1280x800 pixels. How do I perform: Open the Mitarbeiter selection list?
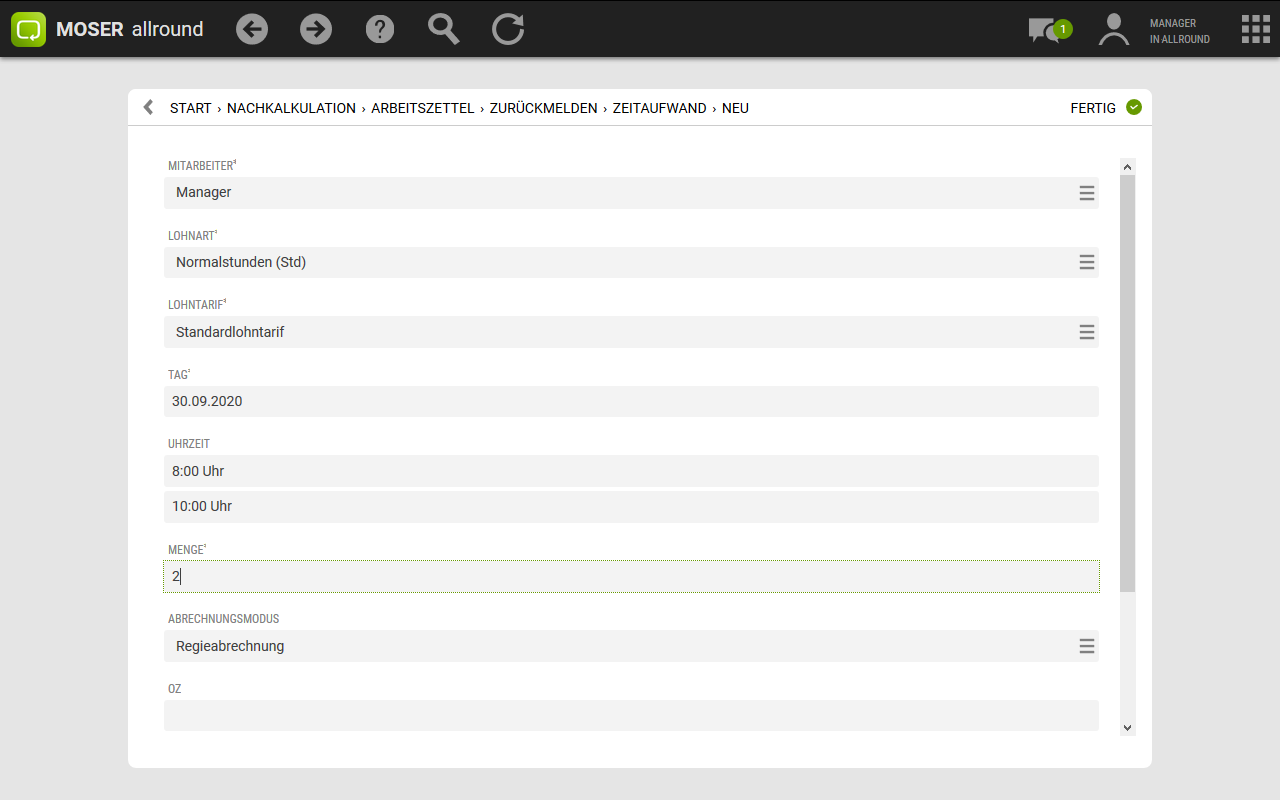pos(1087,193)
